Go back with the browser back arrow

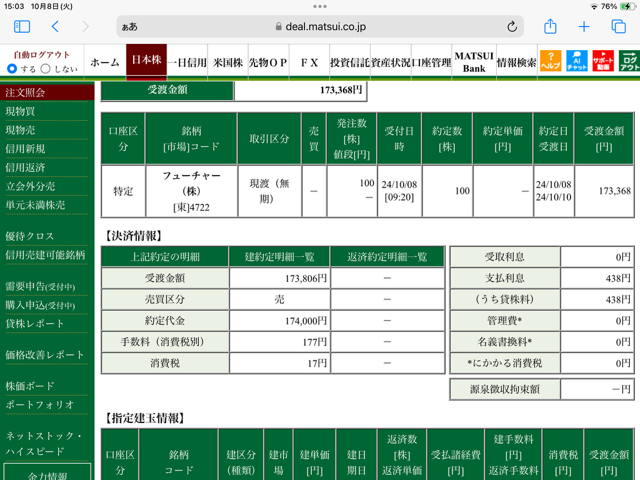(x=56, y=27)
